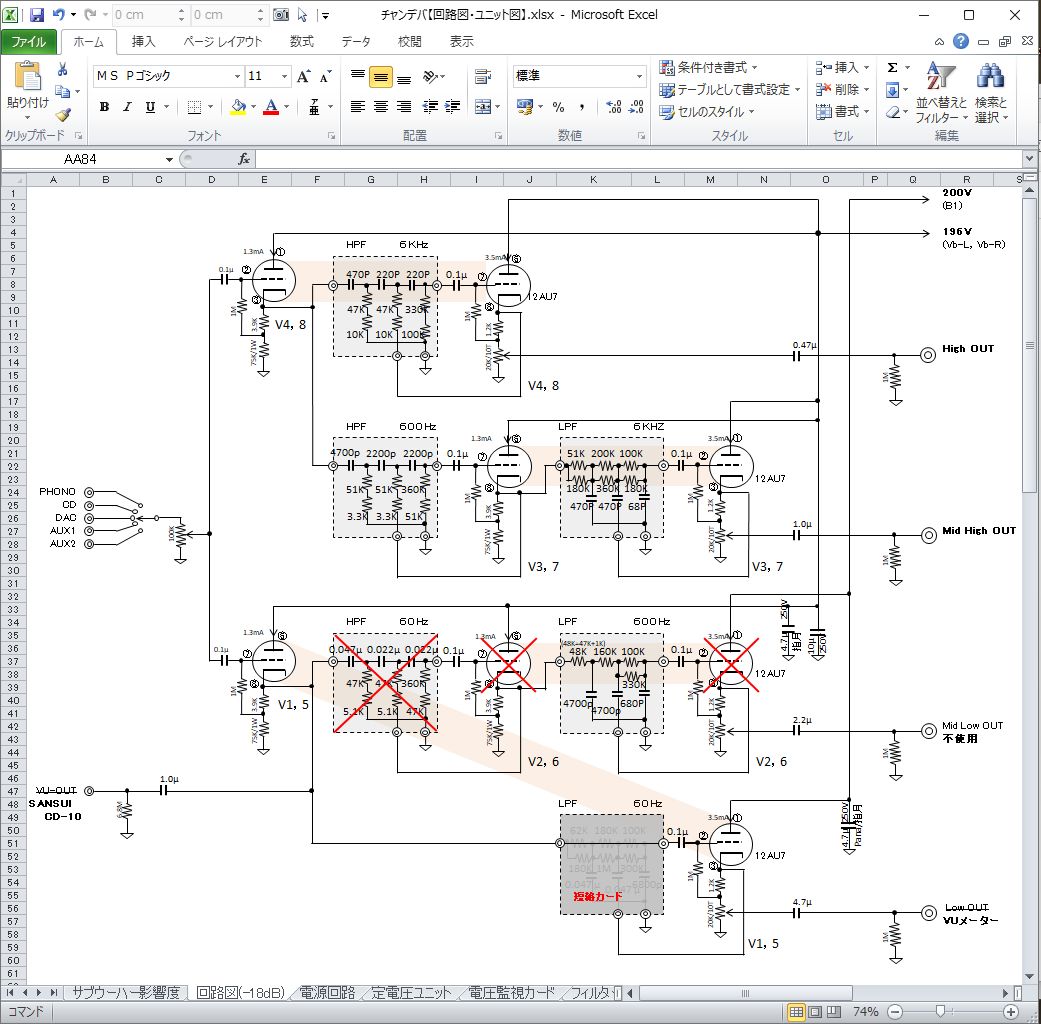
Task: Click the 削除 button in cells group
Action: (x=843, y=90)
